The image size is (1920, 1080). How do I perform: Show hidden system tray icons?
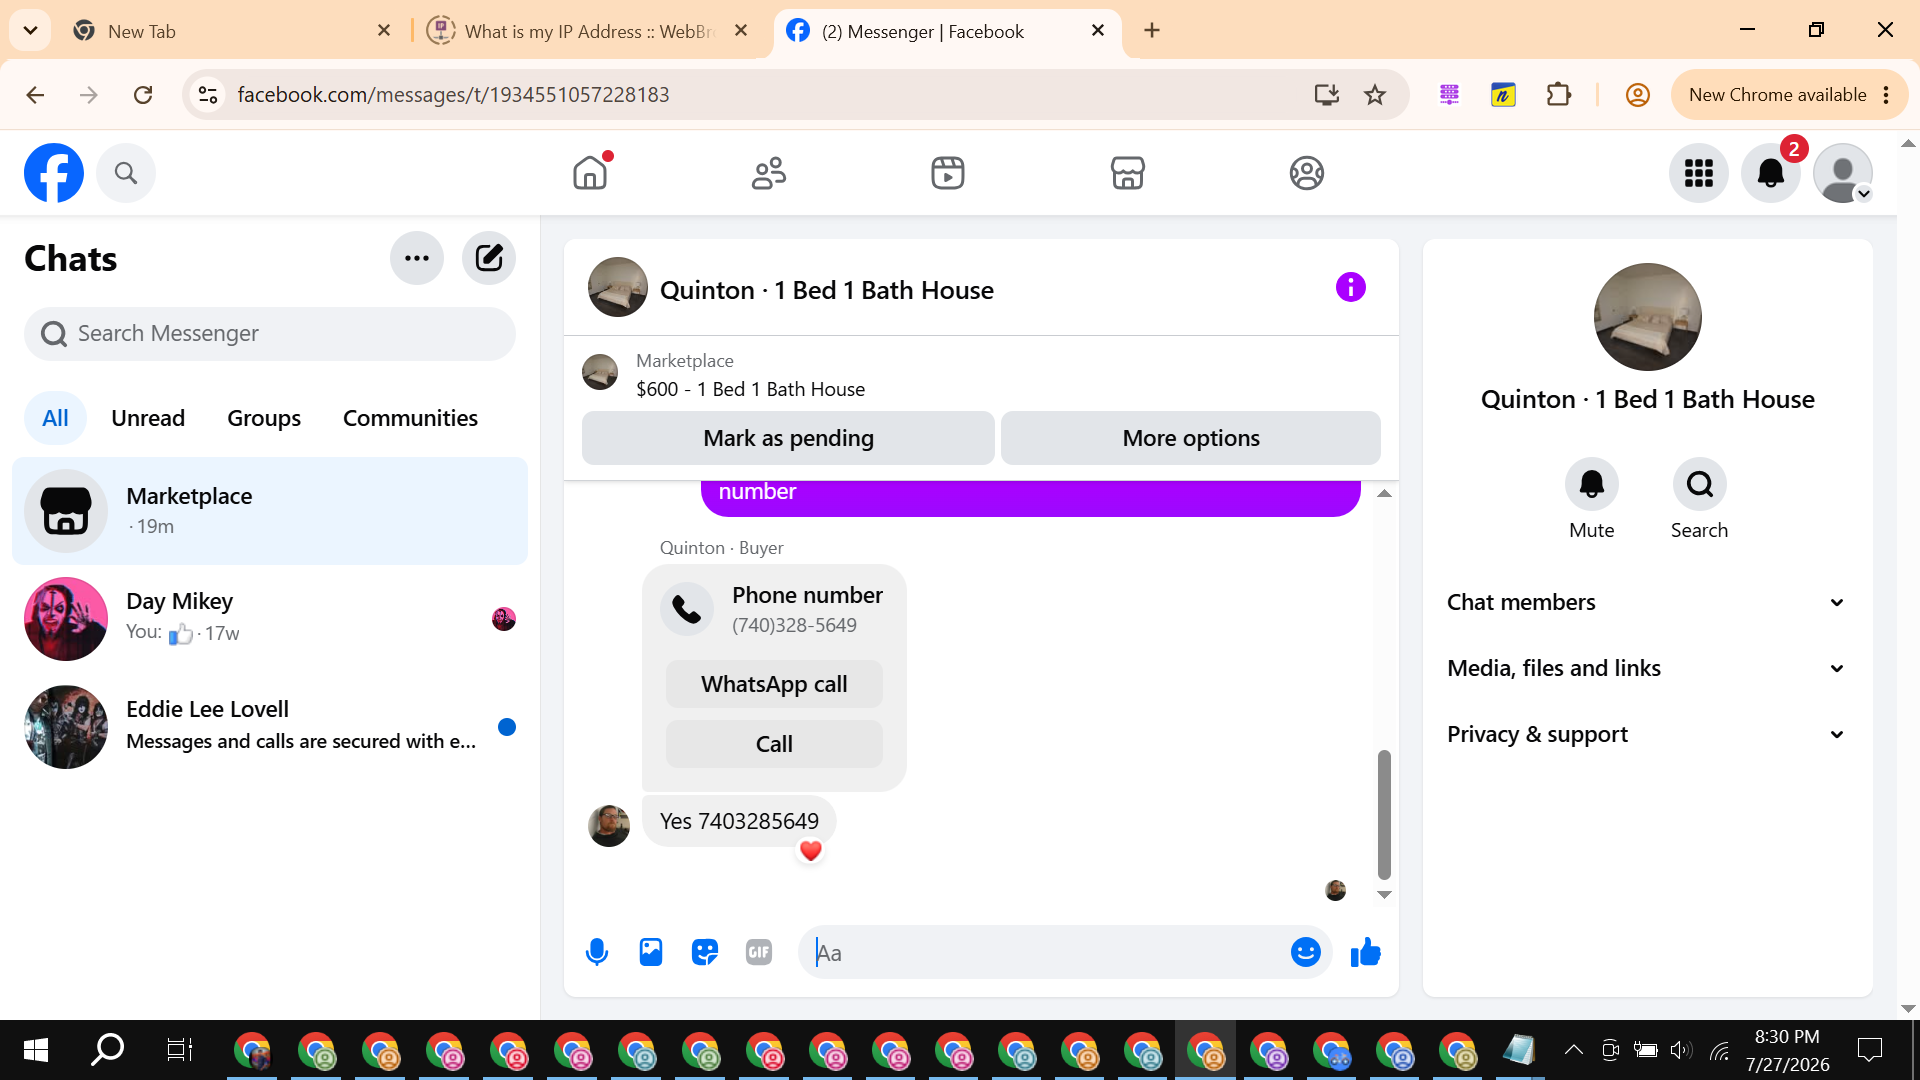pyautogui.click(x=1573, y=1050)
